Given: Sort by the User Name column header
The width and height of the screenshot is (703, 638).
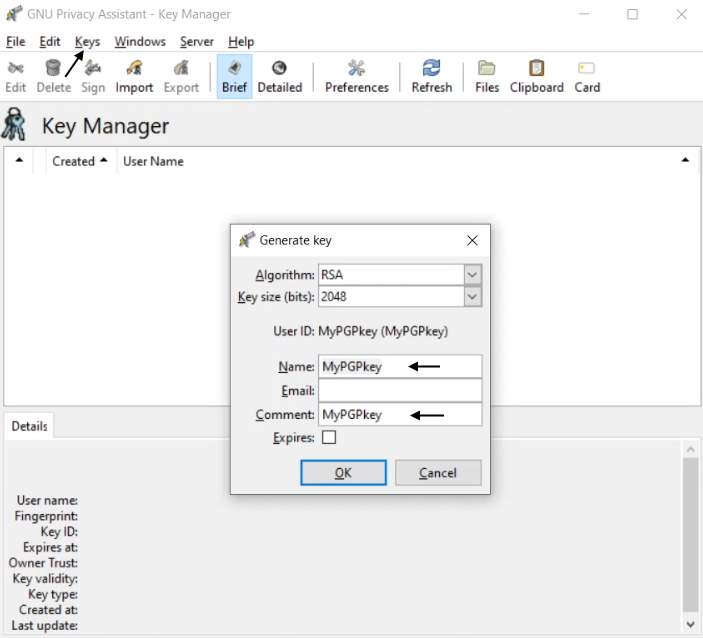Looking at the screenshot, I should (x=153, y=161).
